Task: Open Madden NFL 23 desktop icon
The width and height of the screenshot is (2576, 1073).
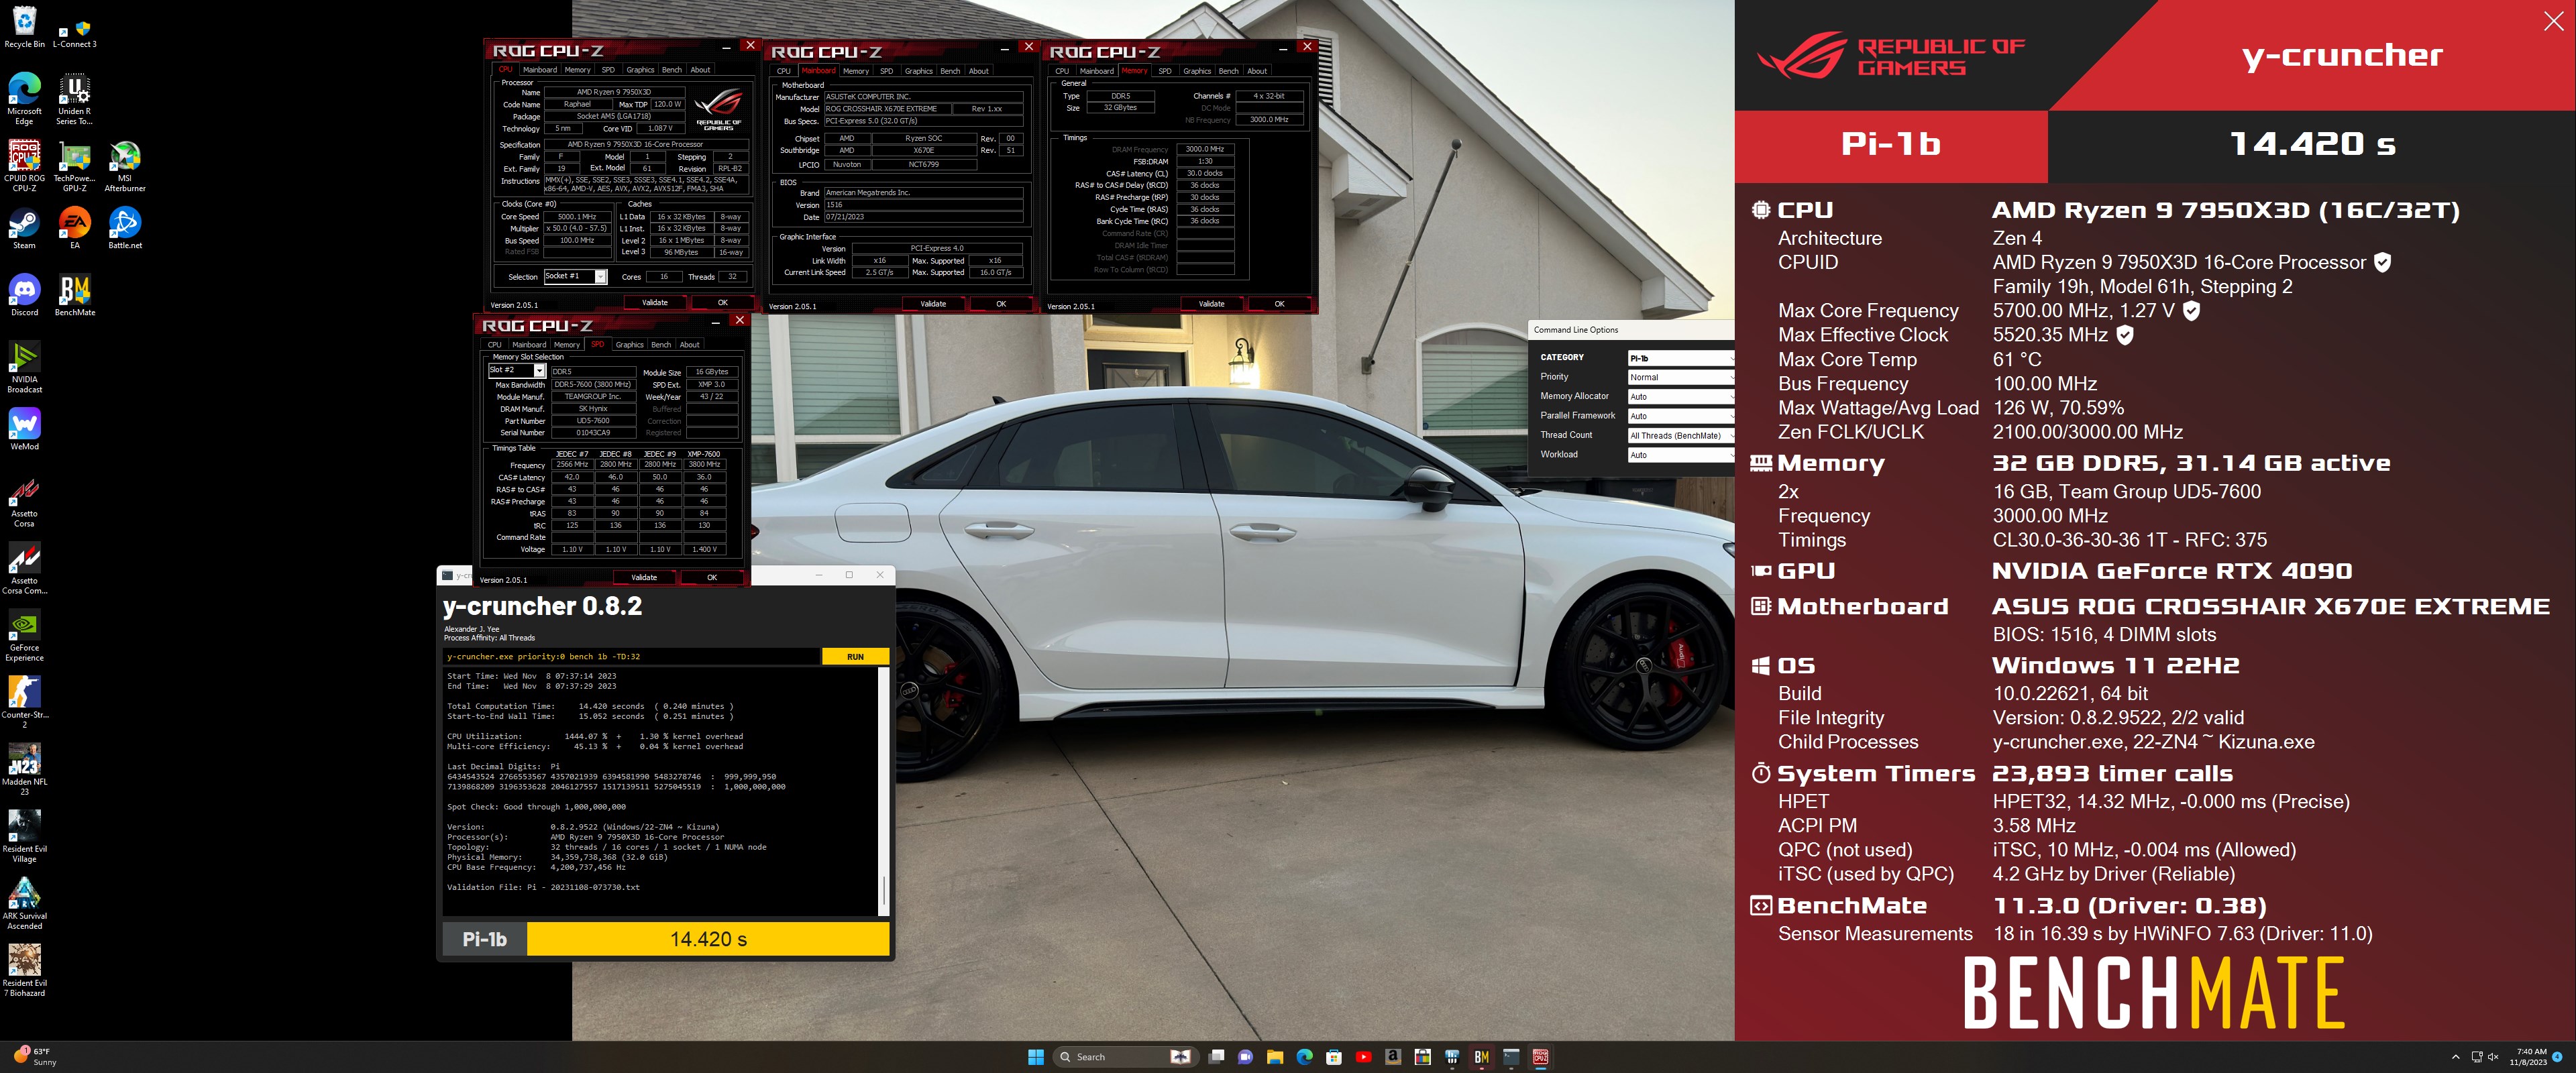Action: point(24,769)
